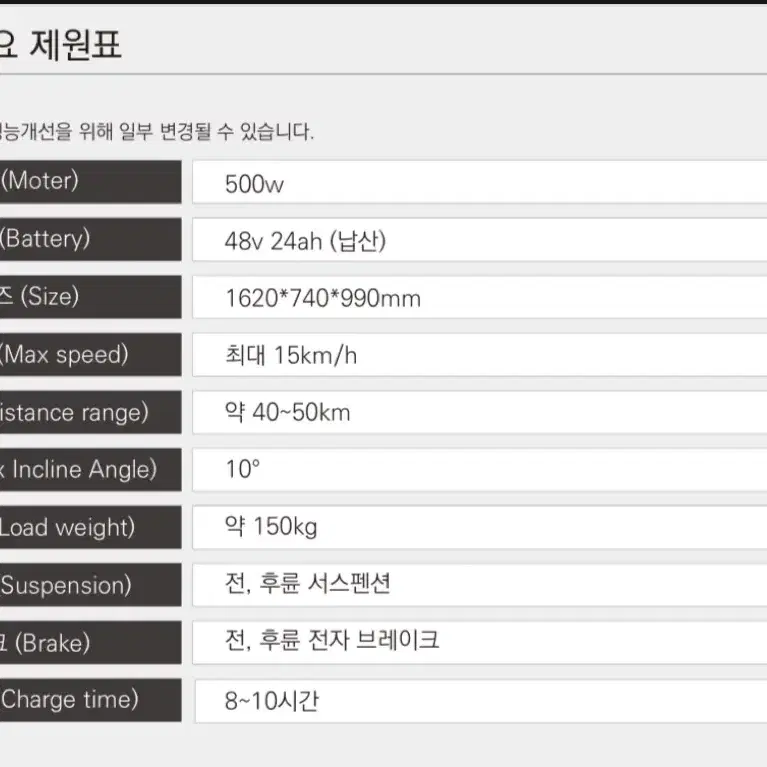
Task: Click the Load weight label cell
Action: tap(90, 527)
